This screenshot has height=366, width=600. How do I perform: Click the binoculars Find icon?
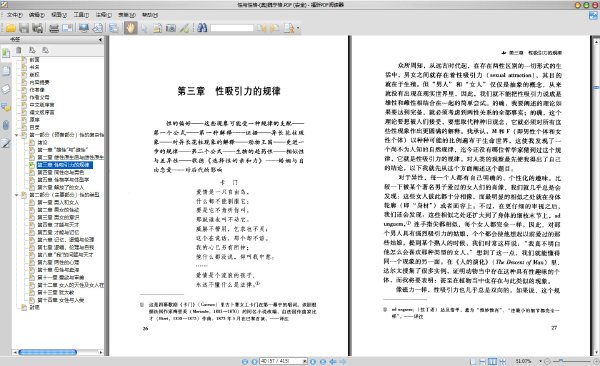coord(202,28)
